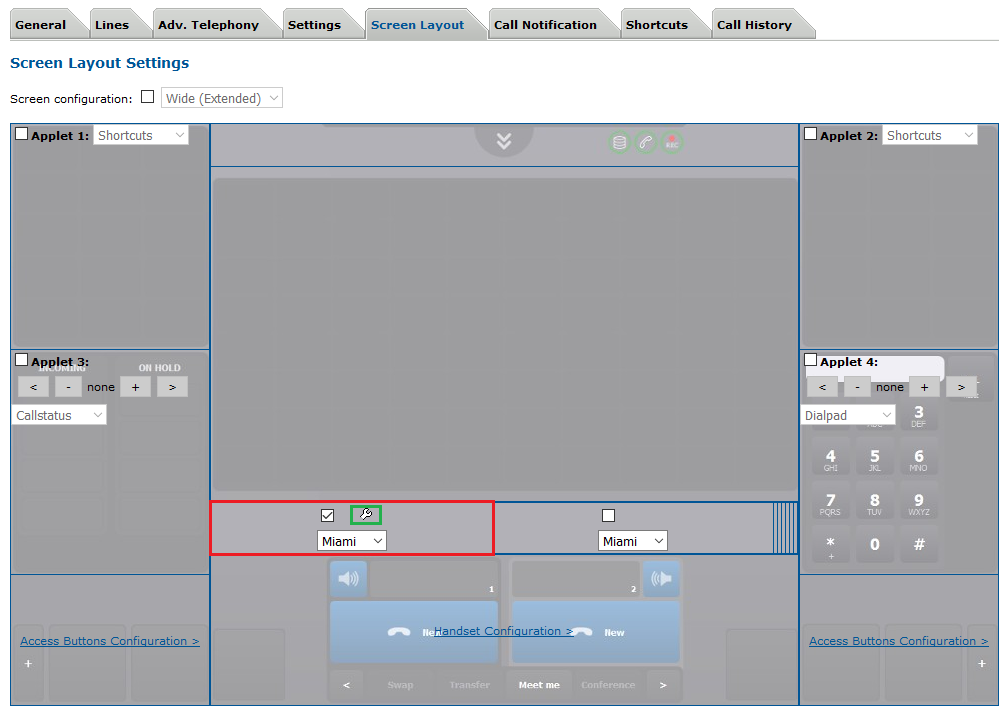Open the Callstatus dropdown in Applet 3
The width and height of the screenshot is (1004, 711).
click(x=59, y=415)
